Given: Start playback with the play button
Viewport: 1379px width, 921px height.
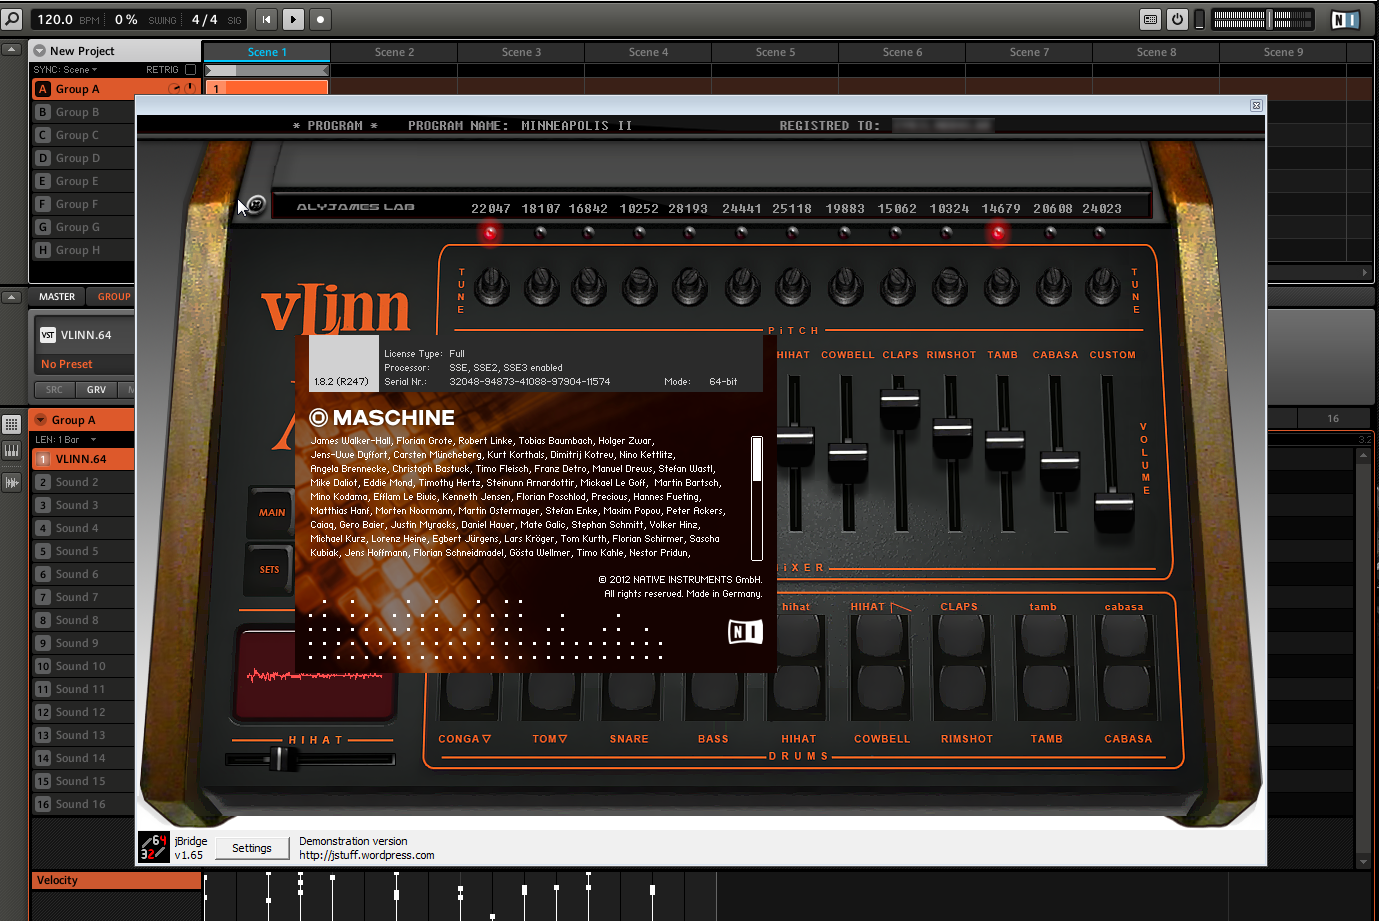Looking at the screenshot, I should point(293,19).
